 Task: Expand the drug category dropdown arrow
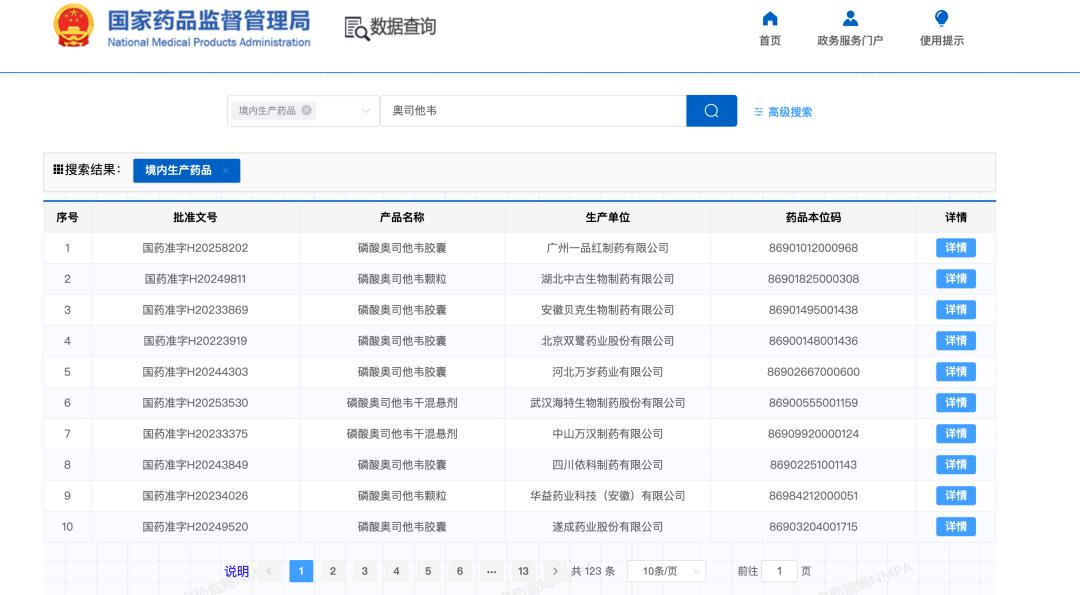(365, 111)
